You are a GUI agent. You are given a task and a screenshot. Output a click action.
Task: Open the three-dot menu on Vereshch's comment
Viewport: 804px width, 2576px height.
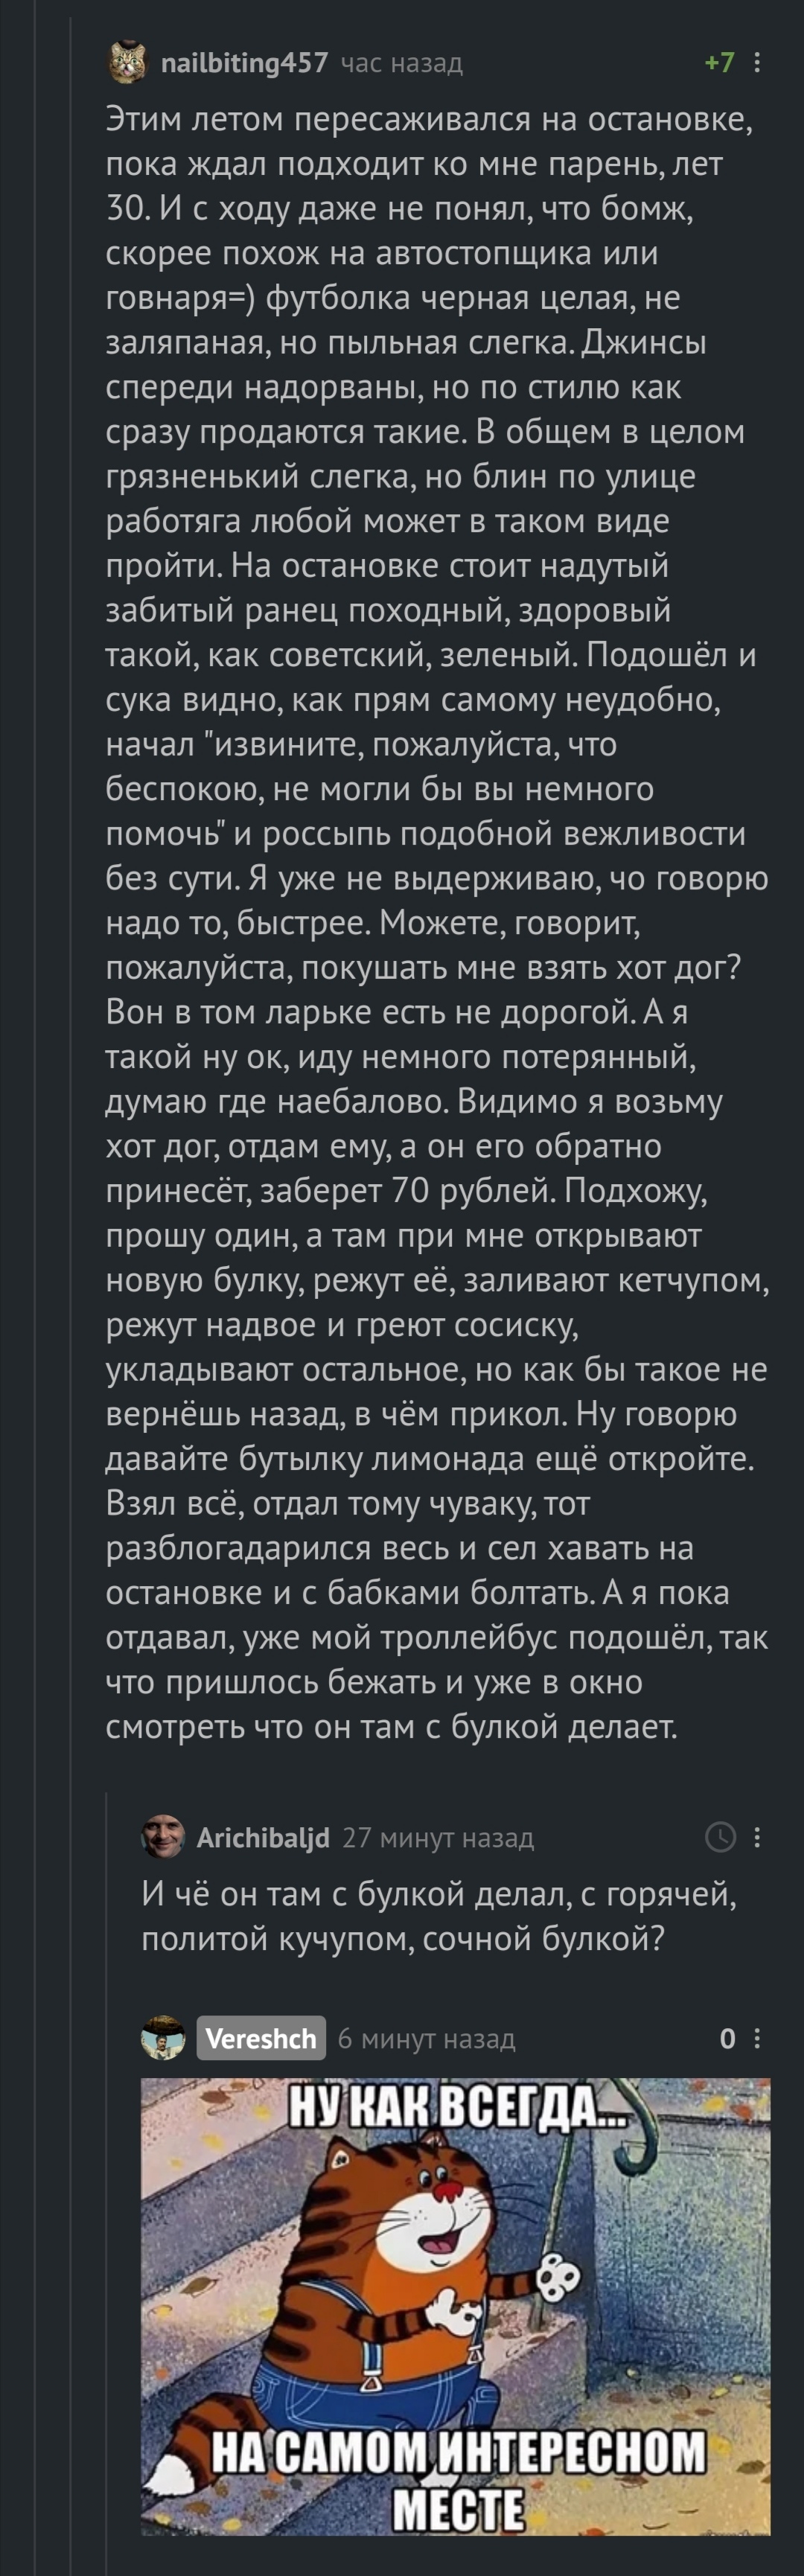[757, 2038]
